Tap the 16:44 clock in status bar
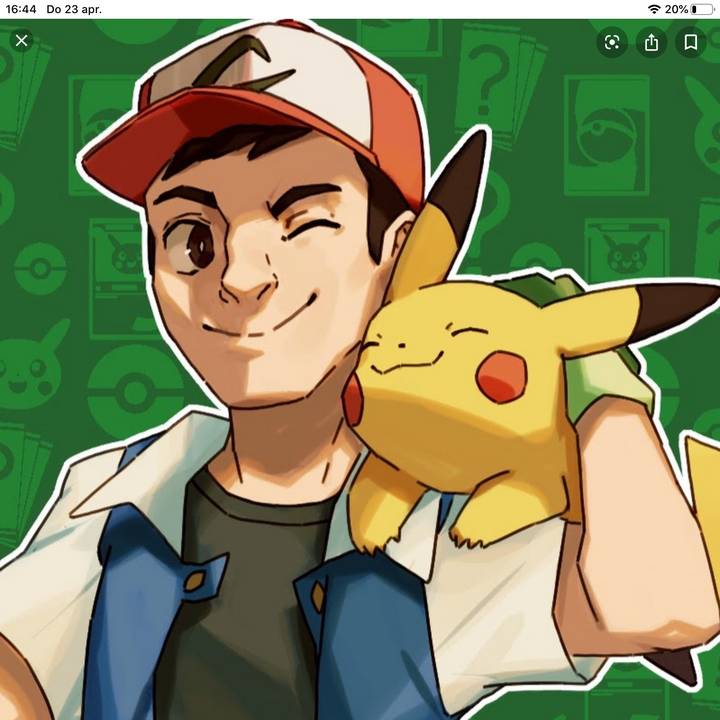 (x=21, y=9)
